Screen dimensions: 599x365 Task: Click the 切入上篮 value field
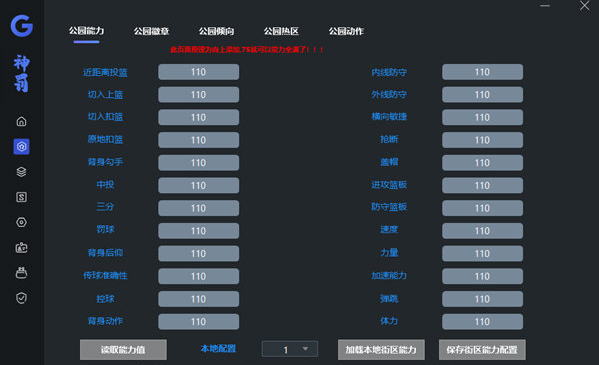tap(199, 94)
